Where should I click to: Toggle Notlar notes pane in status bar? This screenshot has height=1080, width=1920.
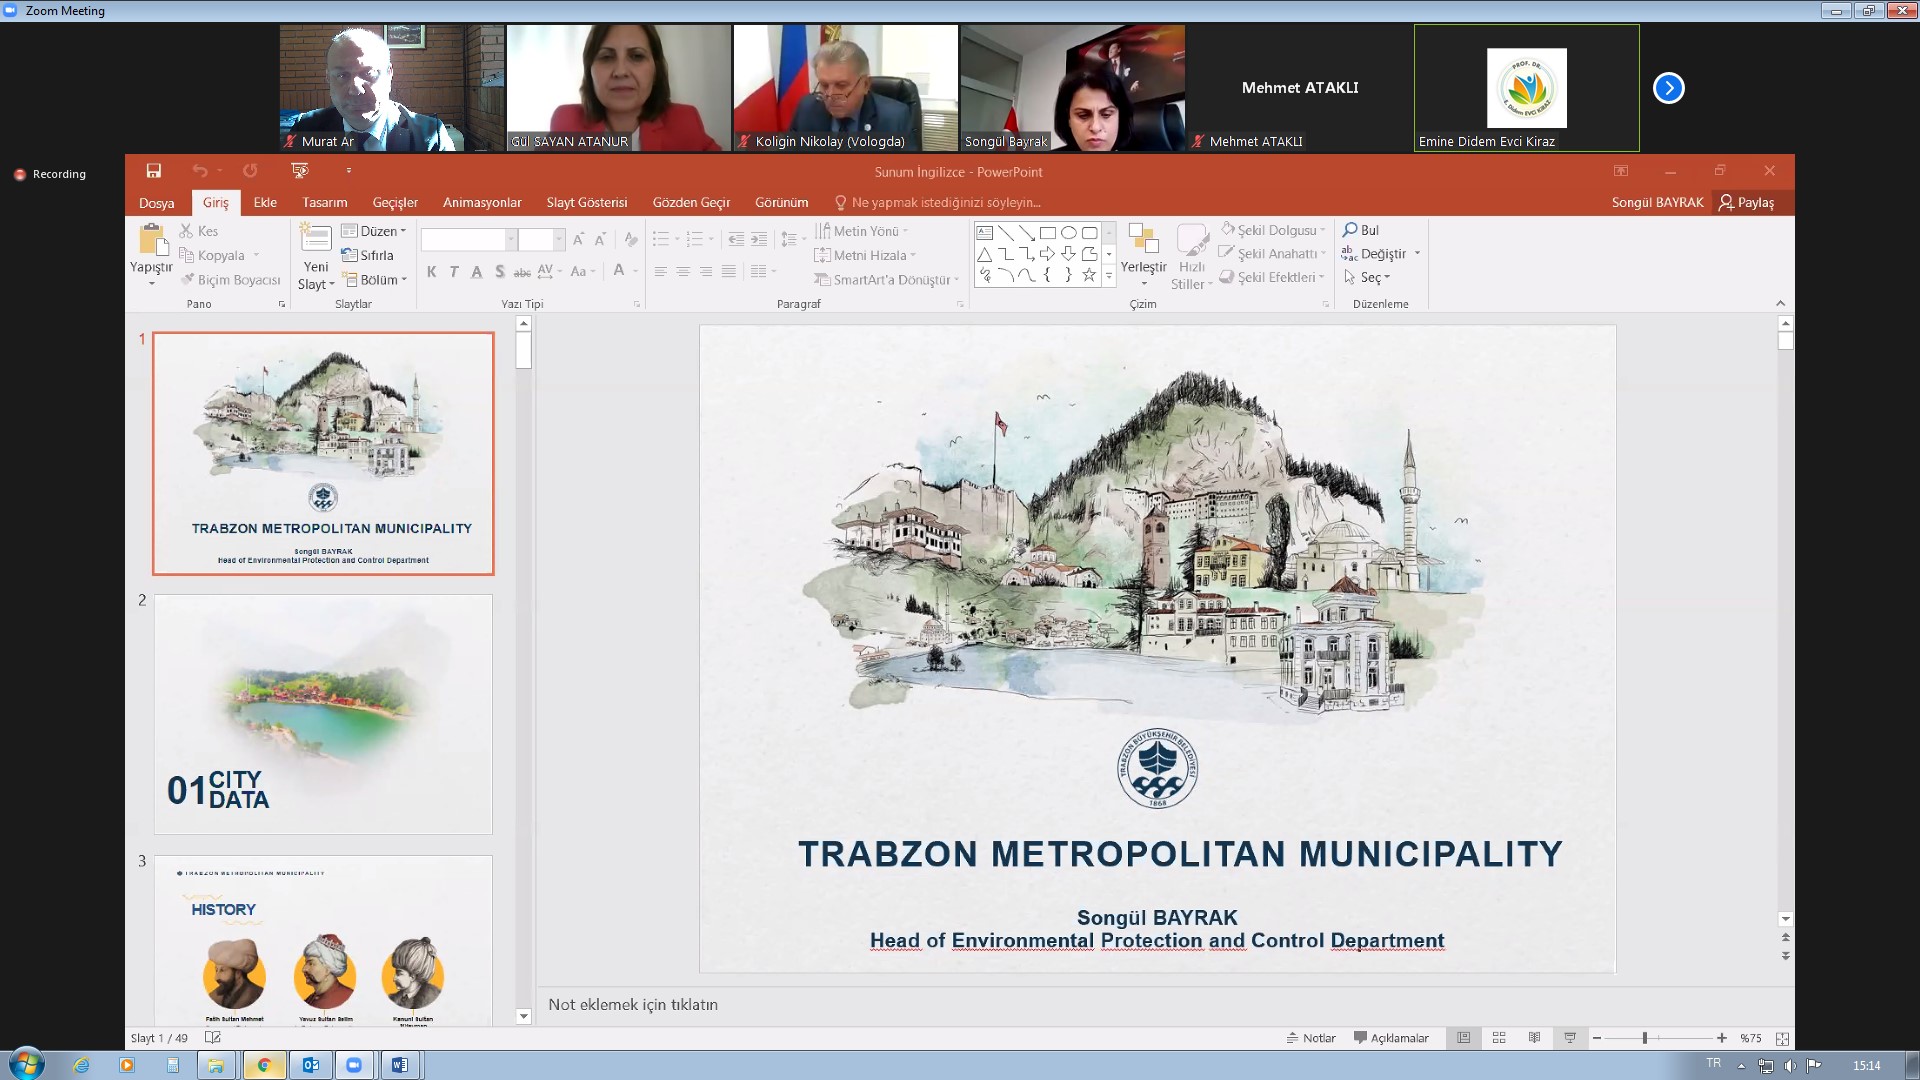[1311, 1038]
